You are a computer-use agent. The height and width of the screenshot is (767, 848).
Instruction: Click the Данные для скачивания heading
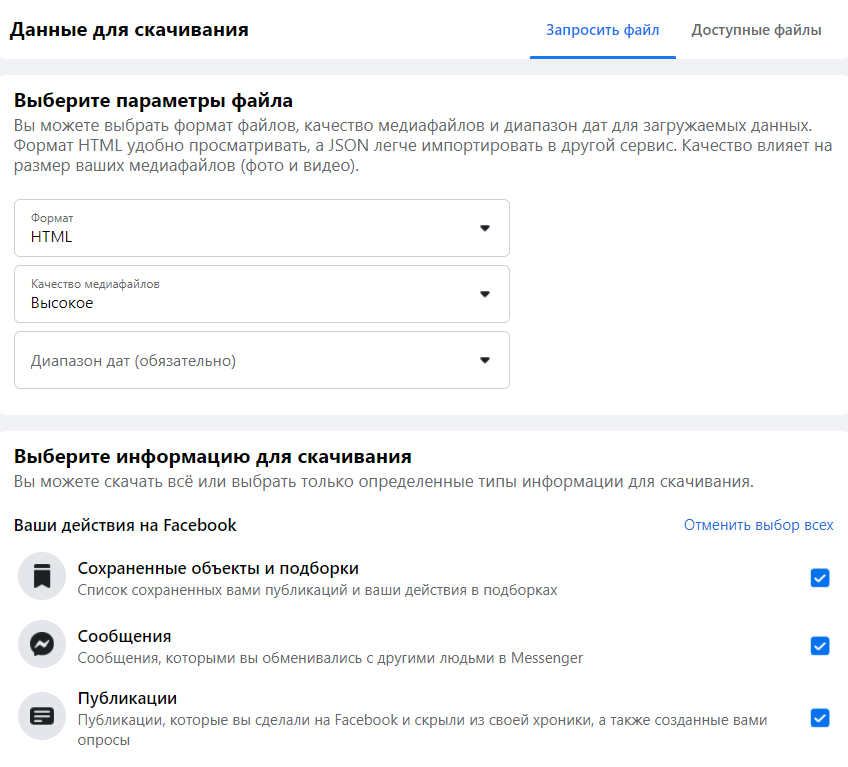tap(129, 30)
